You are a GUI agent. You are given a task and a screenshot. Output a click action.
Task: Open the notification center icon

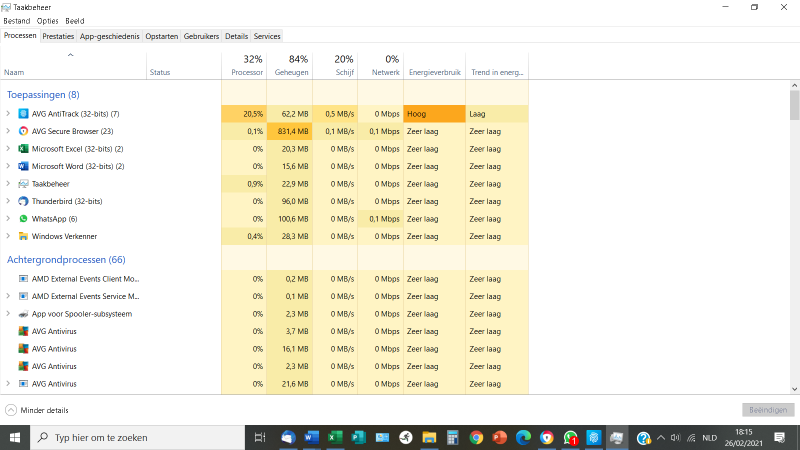point(779,437)
